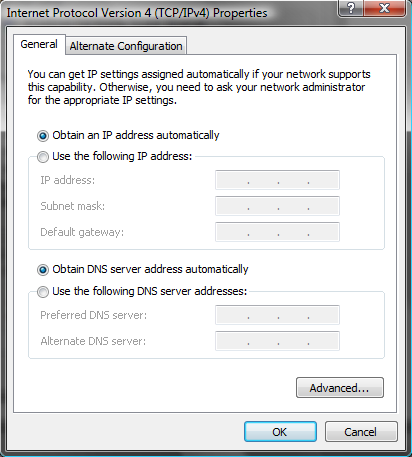Open the General tab
412x457 pixels.
coord(39,44)
